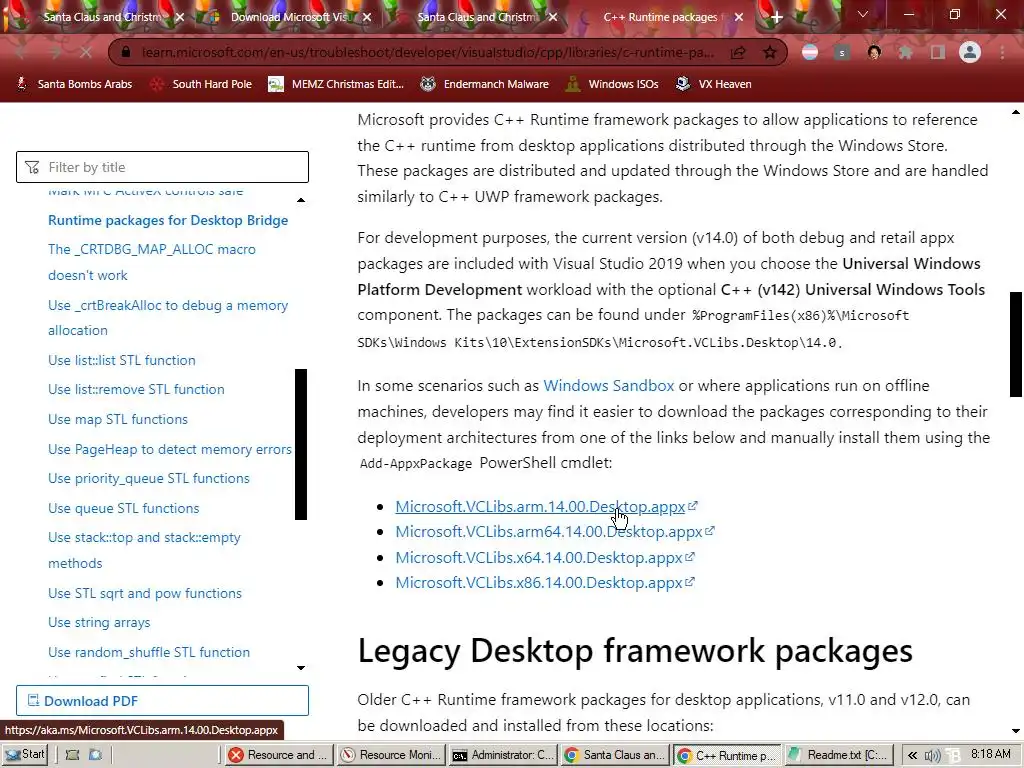Close the Download Microsoft Visual tab
The width and height of the screenshot is (1024, 768).
(x=367, y=18)
